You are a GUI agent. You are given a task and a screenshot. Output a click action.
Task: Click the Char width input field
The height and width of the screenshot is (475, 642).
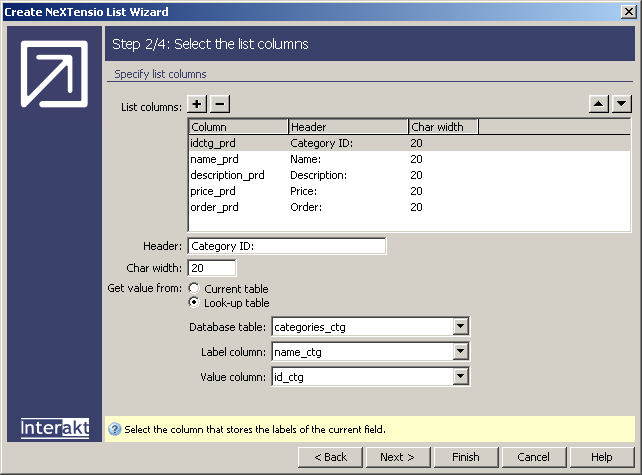pos(212,268)
